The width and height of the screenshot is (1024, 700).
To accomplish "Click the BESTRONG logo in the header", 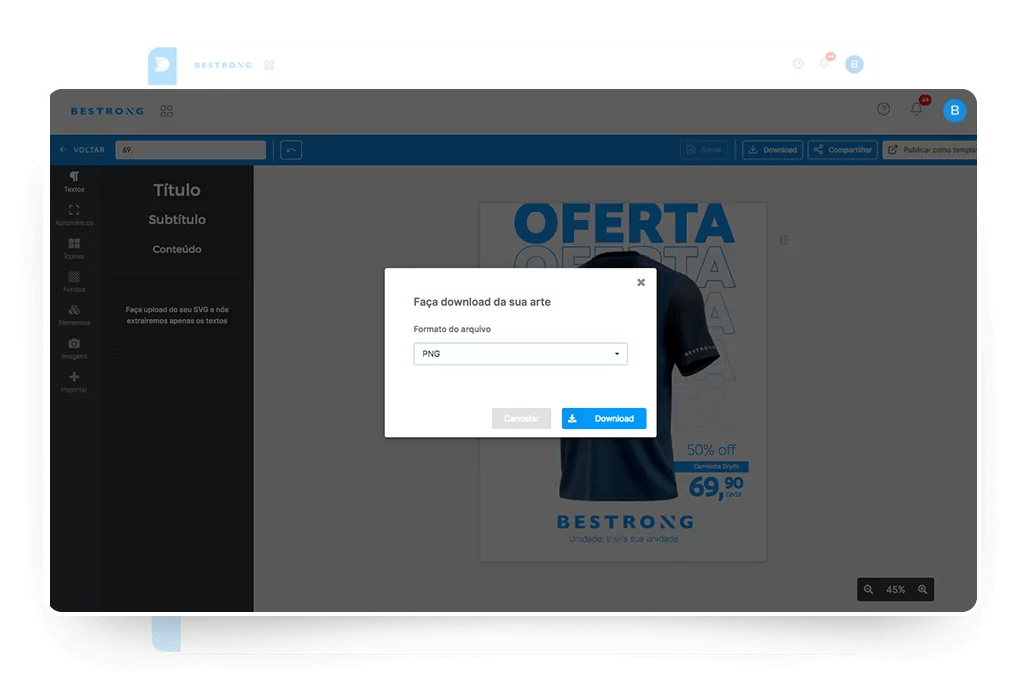I will click(107, 111).
